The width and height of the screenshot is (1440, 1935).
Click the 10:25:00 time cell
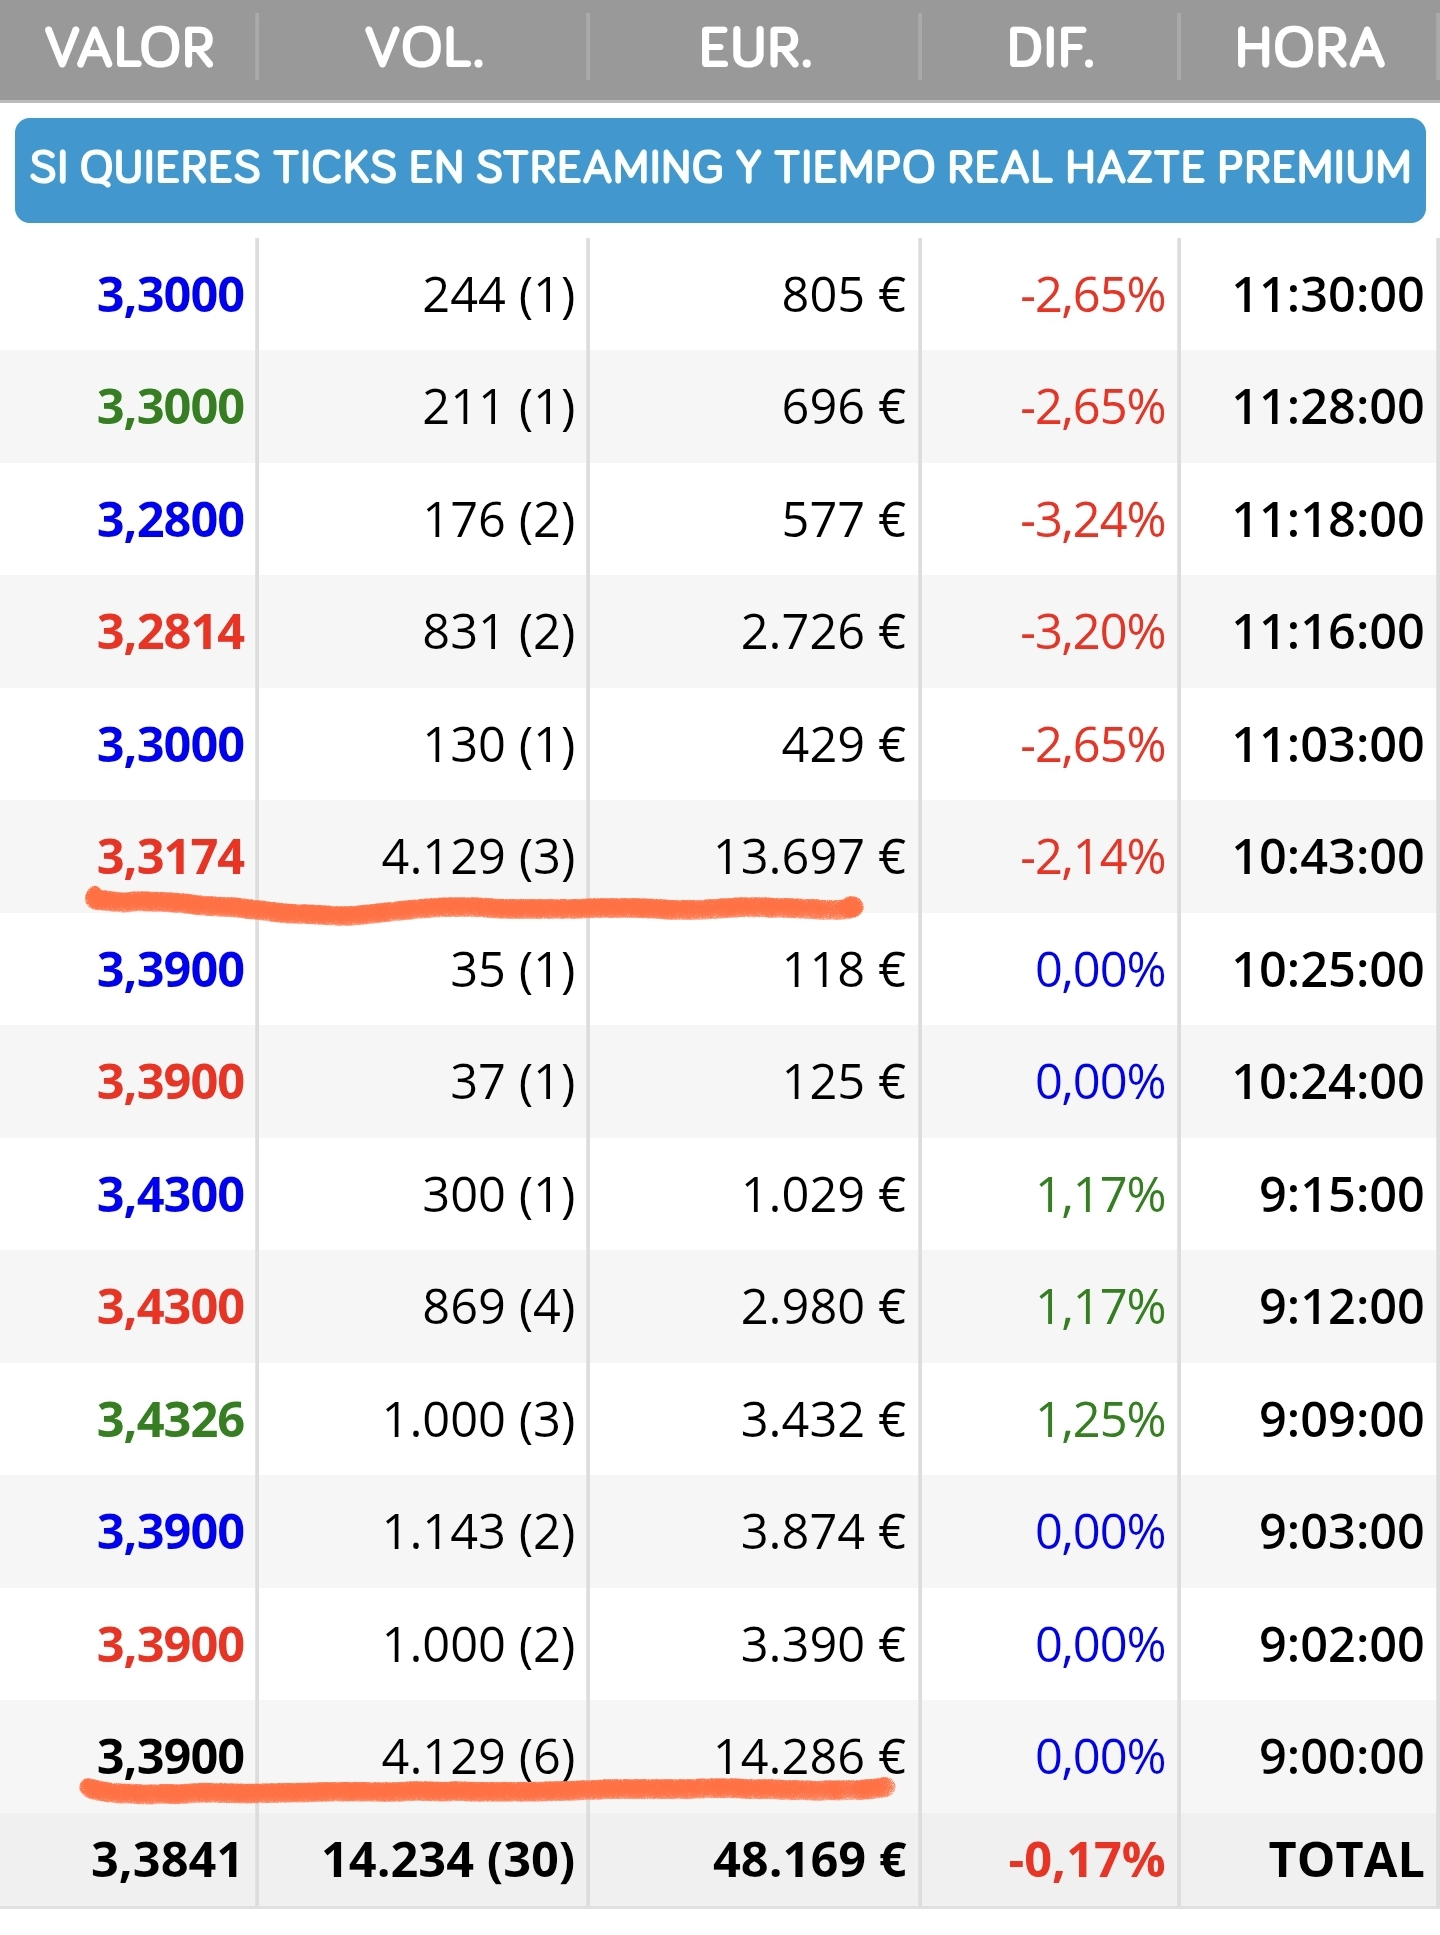[1328, 970]
